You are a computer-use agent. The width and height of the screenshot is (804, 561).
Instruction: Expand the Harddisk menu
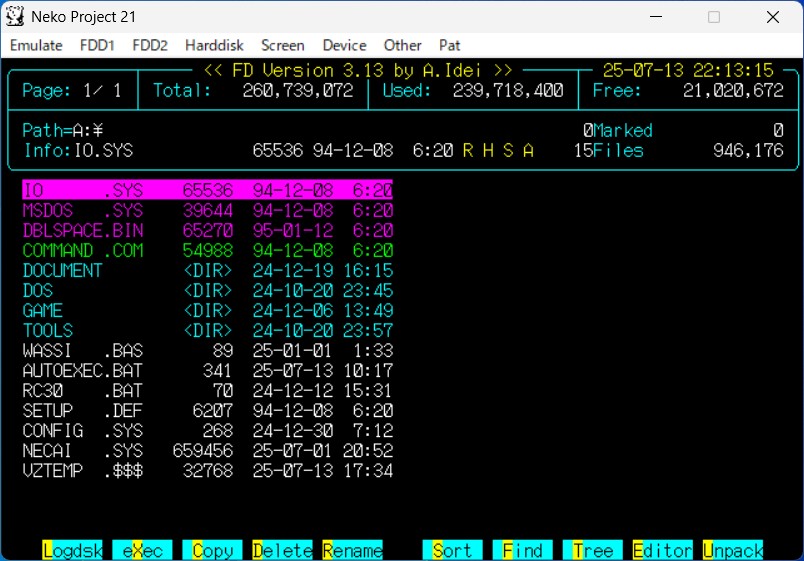pyautogui.click(x=214, y=45)
